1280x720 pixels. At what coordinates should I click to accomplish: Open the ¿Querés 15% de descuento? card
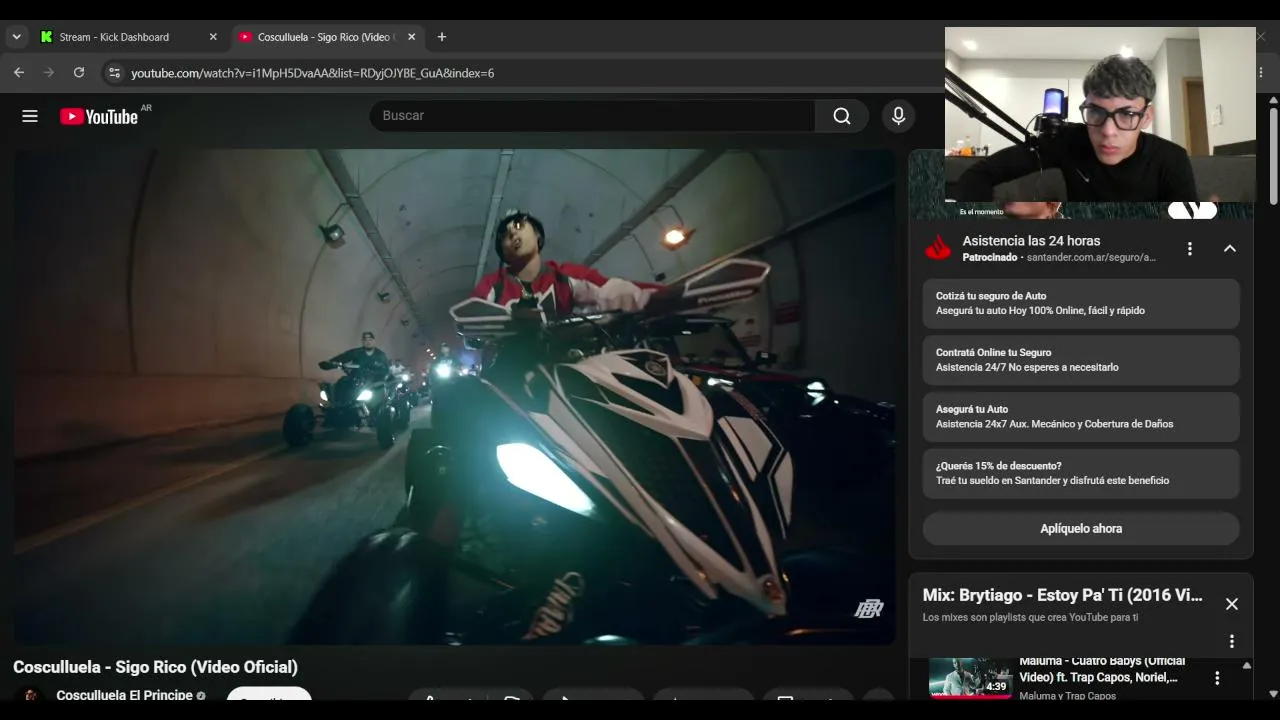[1081, 473]
